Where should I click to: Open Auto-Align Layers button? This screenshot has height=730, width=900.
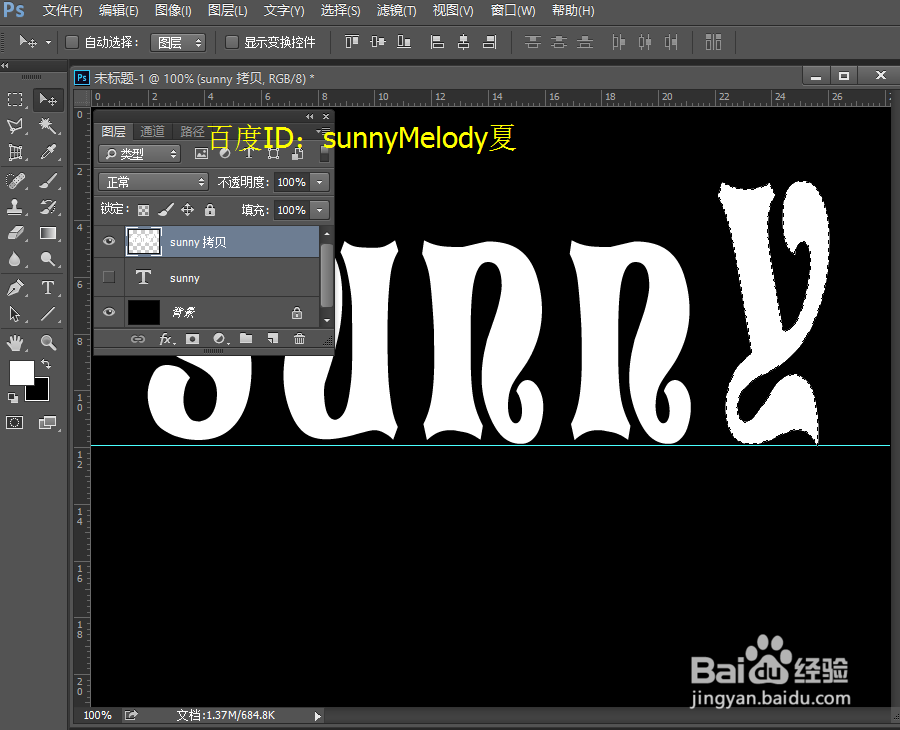[x=713, y=42]
